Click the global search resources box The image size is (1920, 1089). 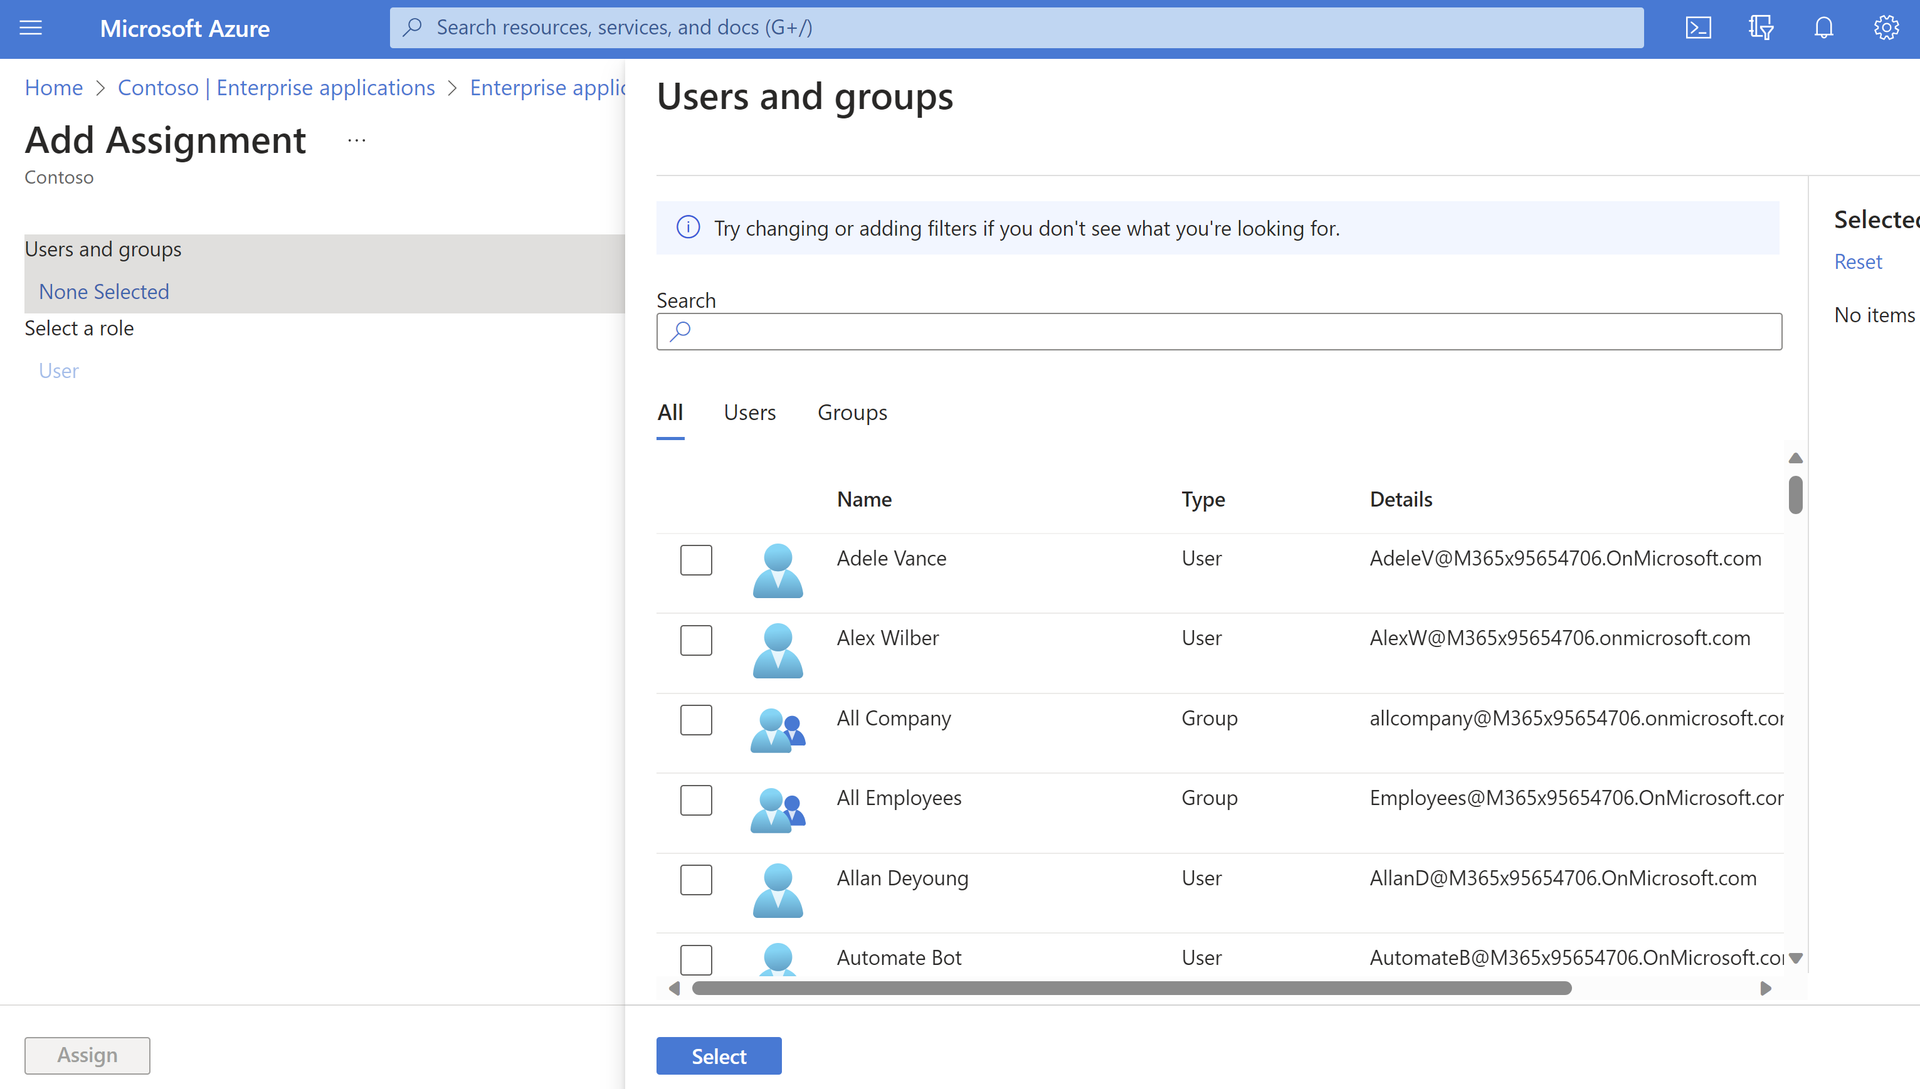click(1017, 28)
